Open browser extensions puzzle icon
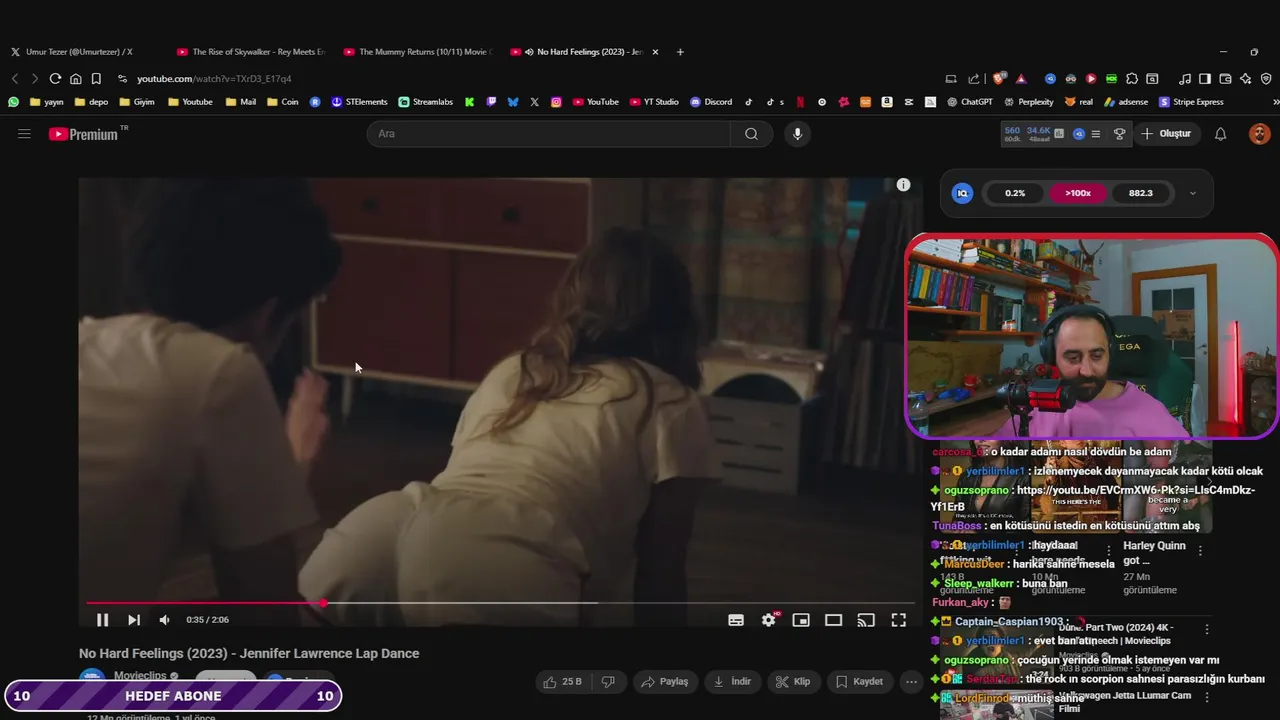This screenshot has height=720, width=1280. click(1132, 79)
